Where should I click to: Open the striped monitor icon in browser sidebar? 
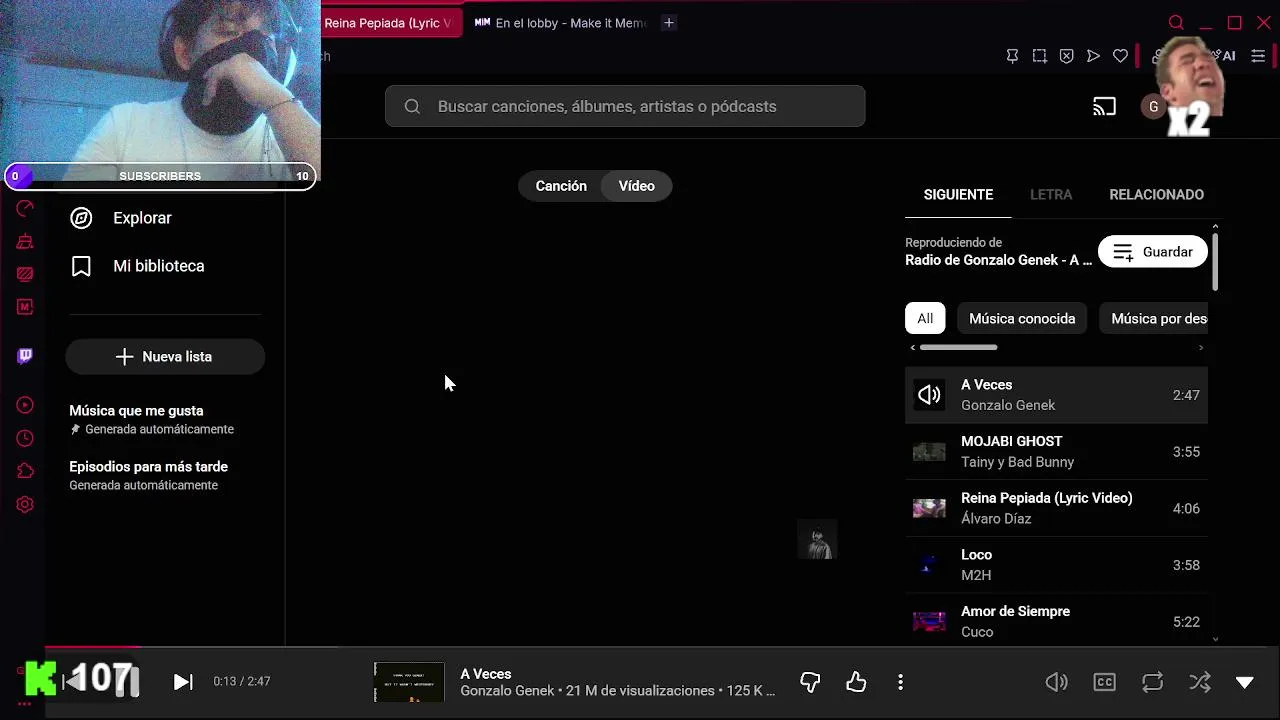25,274
